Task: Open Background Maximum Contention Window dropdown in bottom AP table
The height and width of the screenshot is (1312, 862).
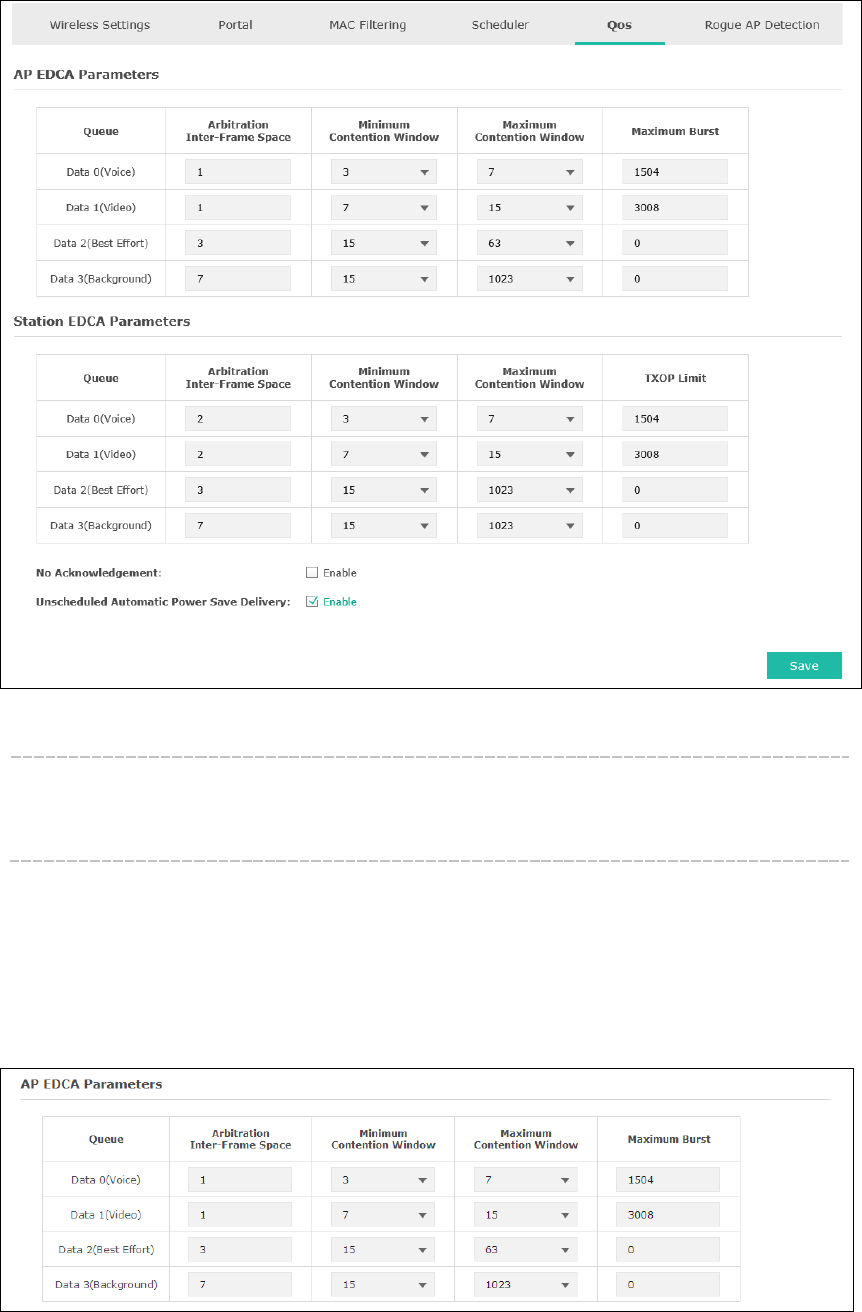Action: 526,1284
